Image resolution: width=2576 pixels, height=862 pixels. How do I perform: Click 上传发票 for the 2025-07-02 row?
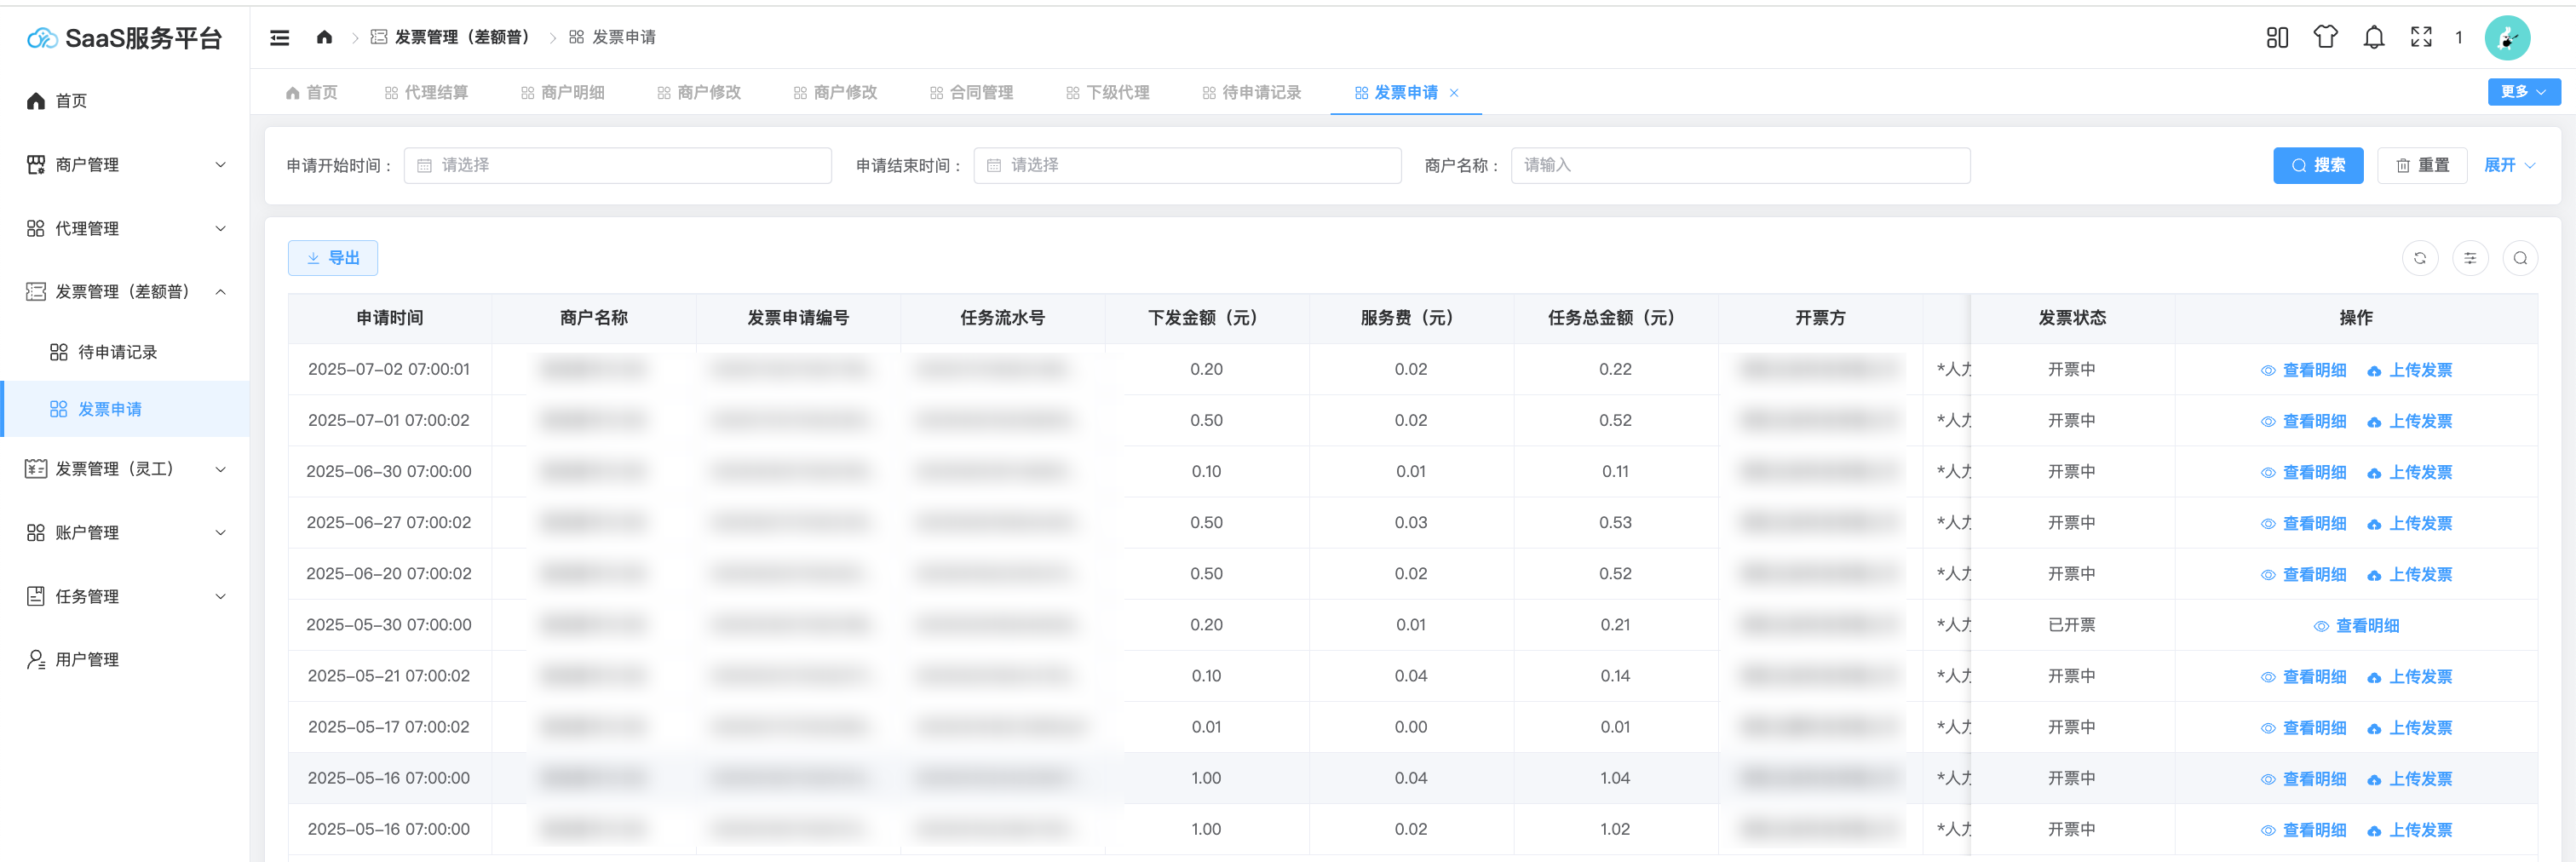2409,371
